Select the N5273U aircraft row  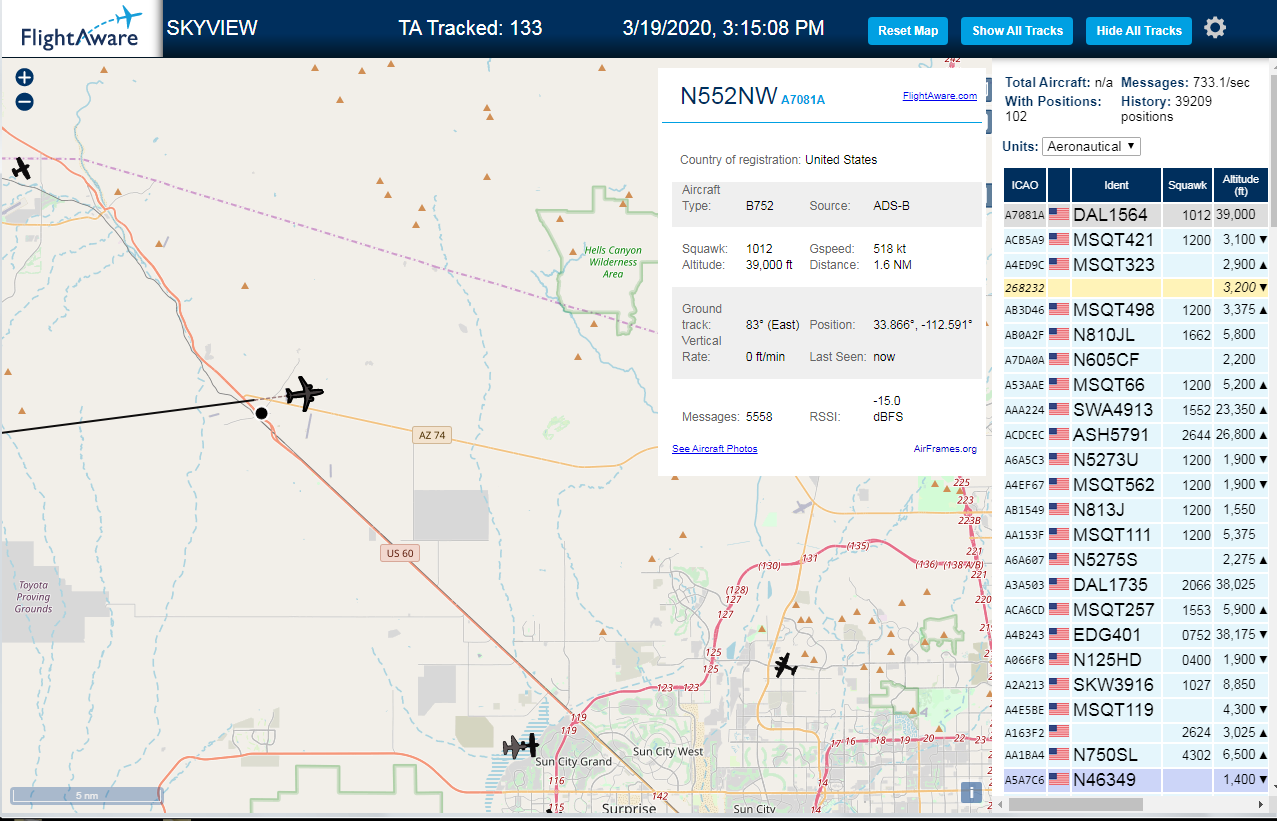click(x=1136, y=460)
